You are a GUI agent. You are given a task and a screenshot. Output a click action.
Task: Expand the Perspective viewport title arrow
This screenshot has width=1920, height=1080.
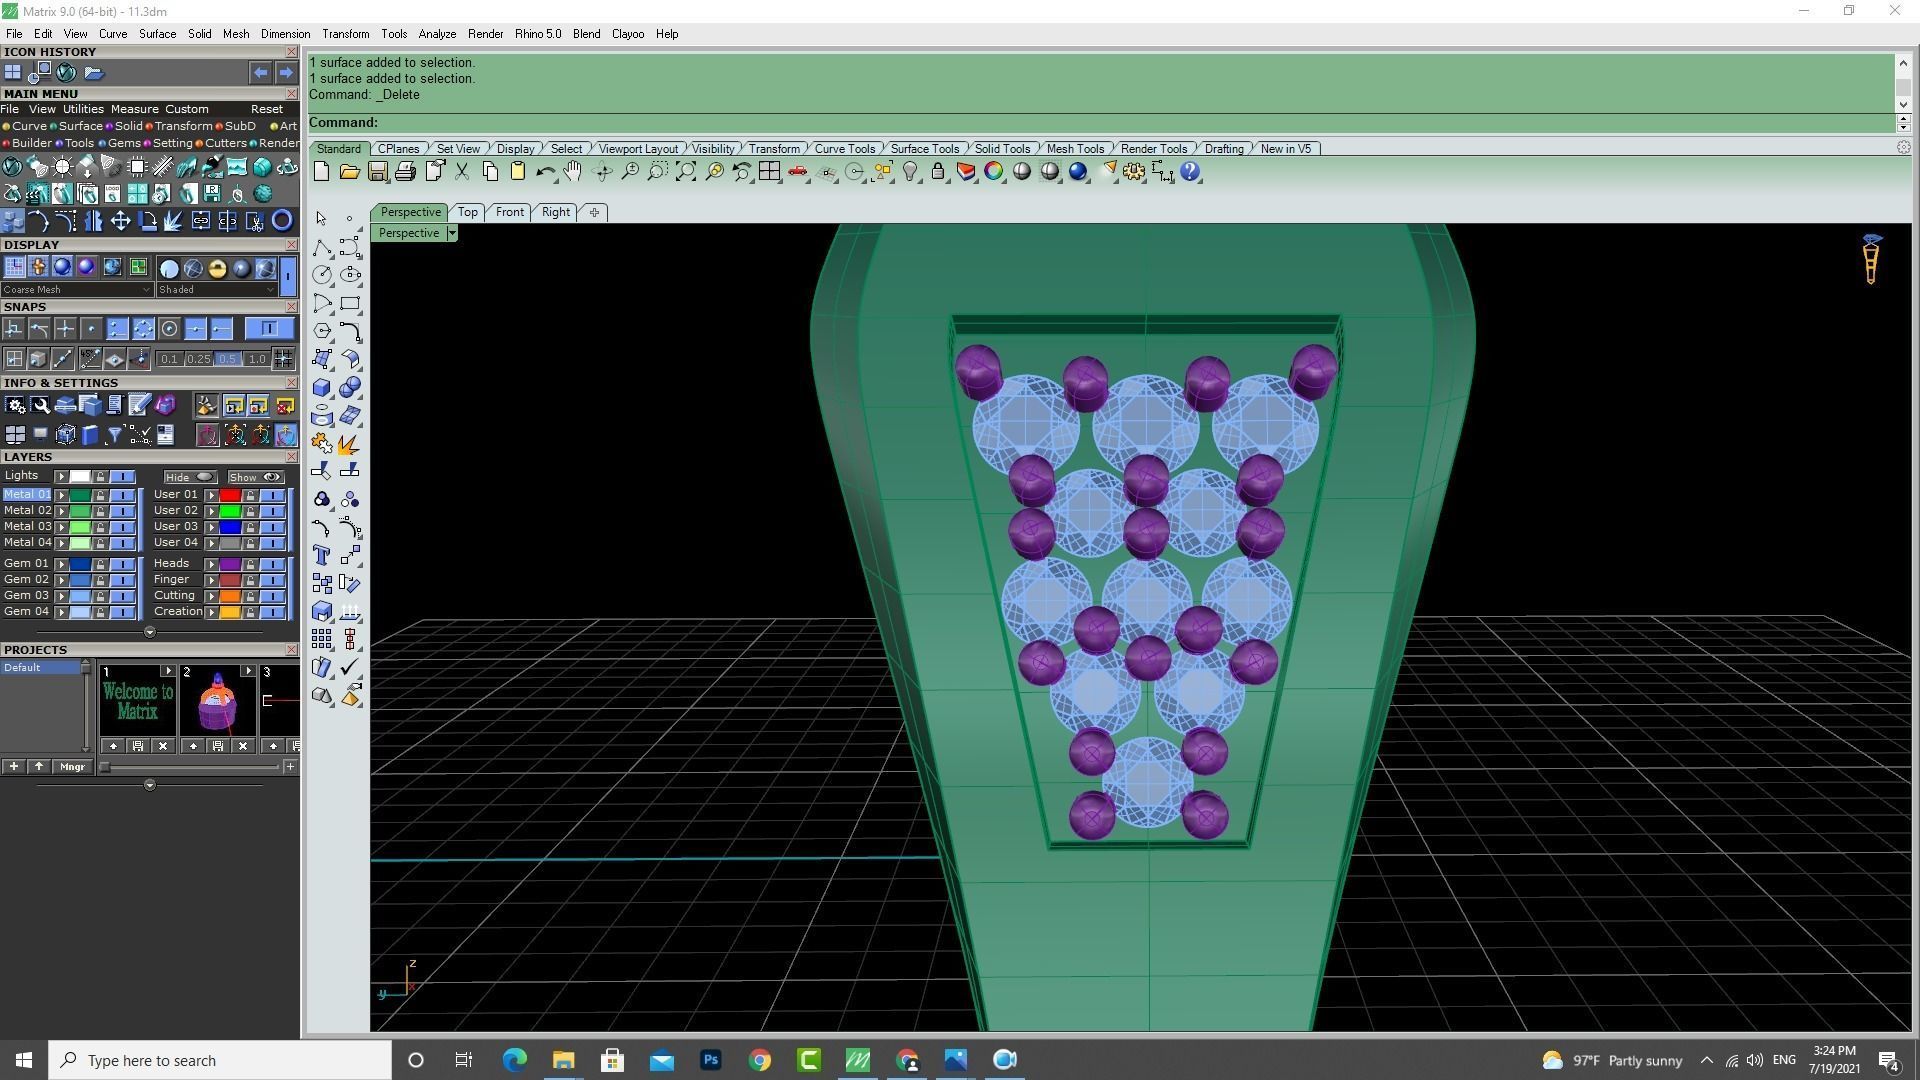[x=452, y=233]
